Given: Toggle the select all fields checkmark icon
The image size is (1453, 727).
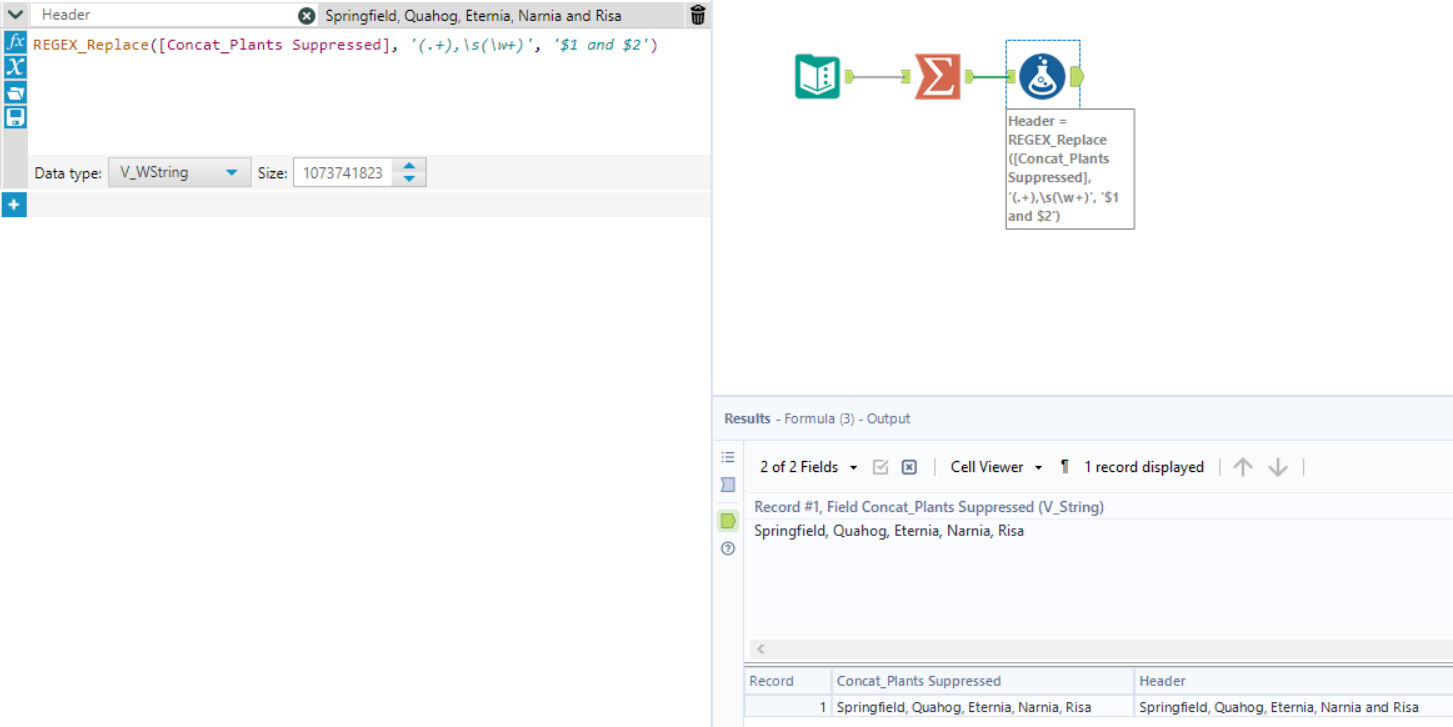Looking at the screenshot, I should click(x=881, y=467).
